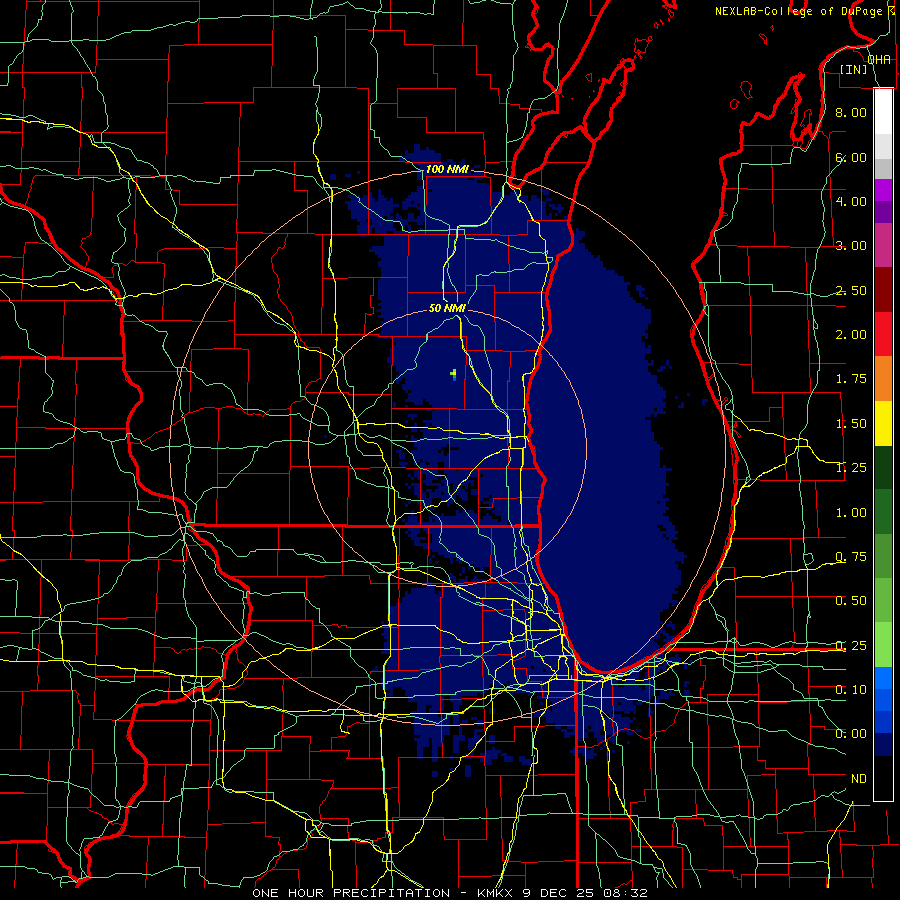Click the 4.00 legend value
Screen dimensions: 900x900
pyautogui.click(x=851, y=201)
